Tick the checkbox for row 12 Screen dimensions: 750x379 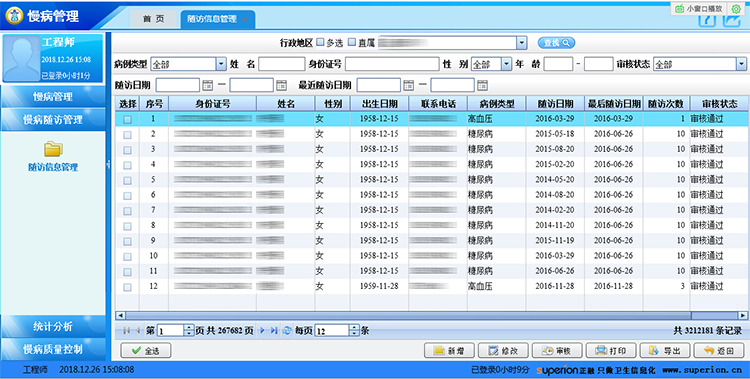127,287
